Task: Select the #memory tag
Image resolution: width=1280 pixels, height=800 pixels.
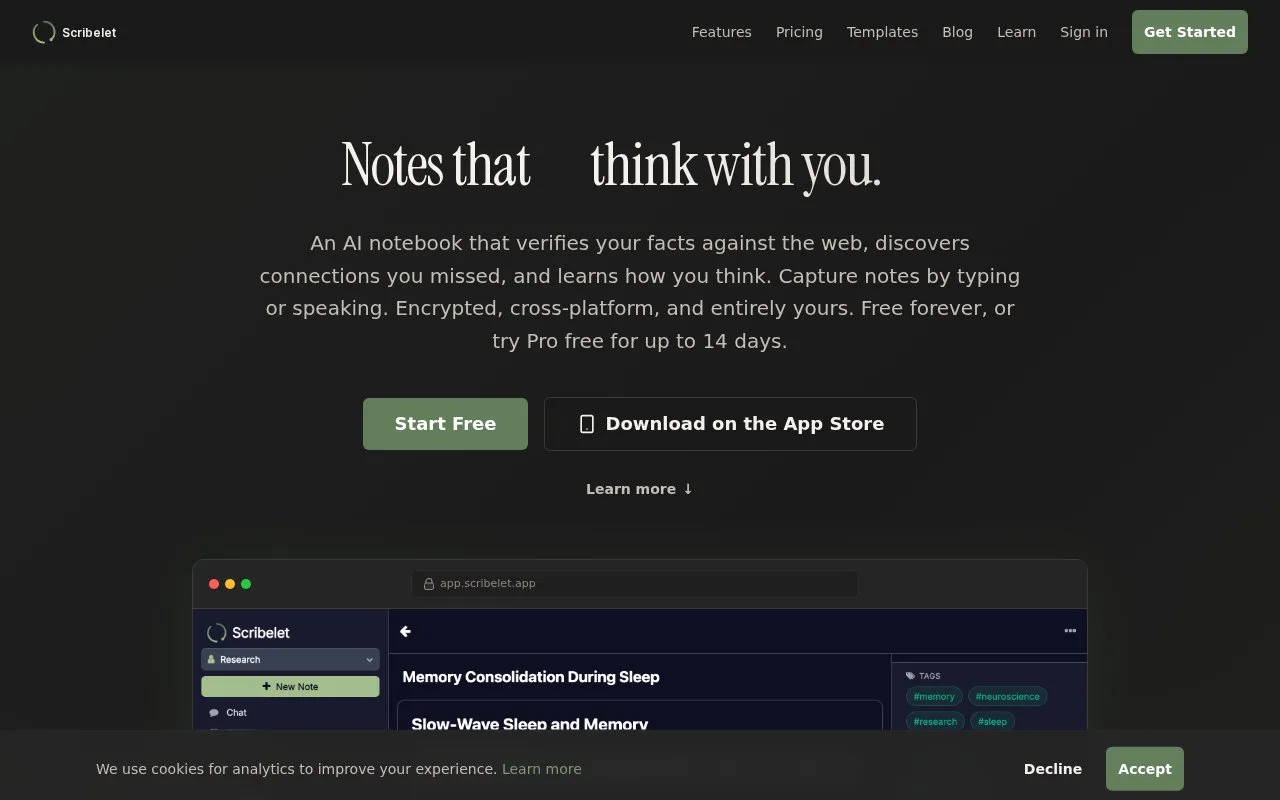Action: (x=934, y=697)
